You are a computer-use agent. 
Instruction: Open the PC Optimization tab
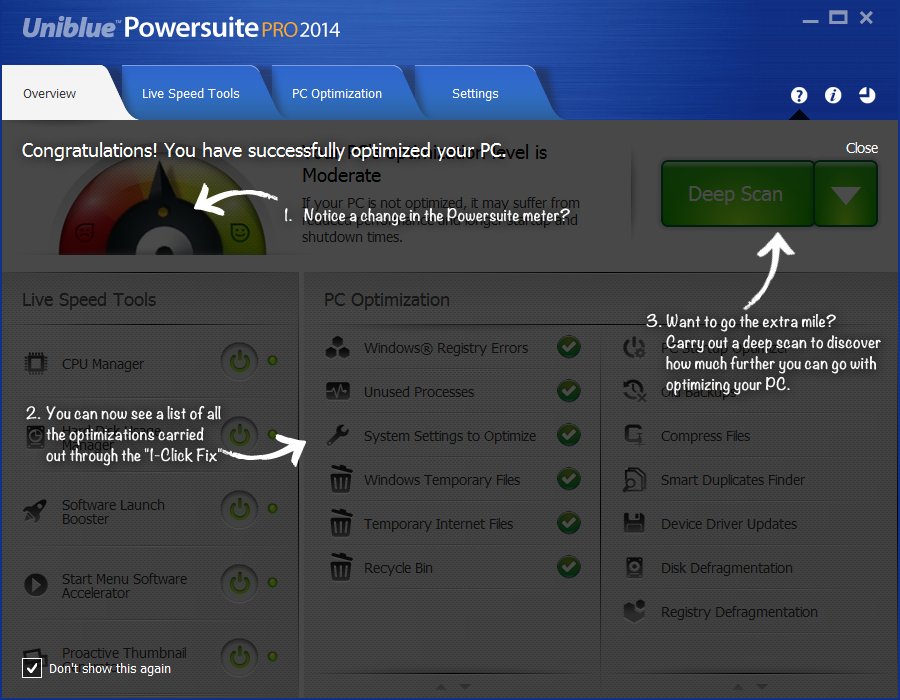pos(337,94)
